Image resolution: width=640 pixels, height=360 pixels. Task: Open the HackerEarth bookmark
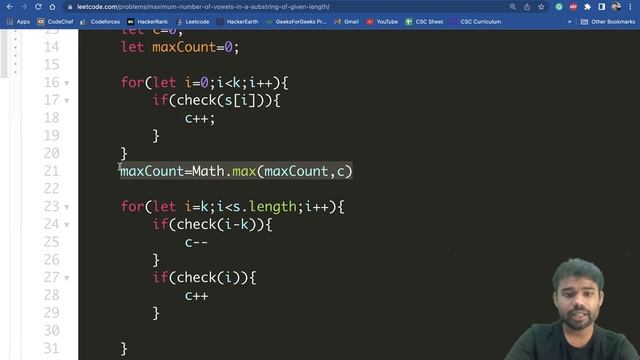(x=238, y=22)
